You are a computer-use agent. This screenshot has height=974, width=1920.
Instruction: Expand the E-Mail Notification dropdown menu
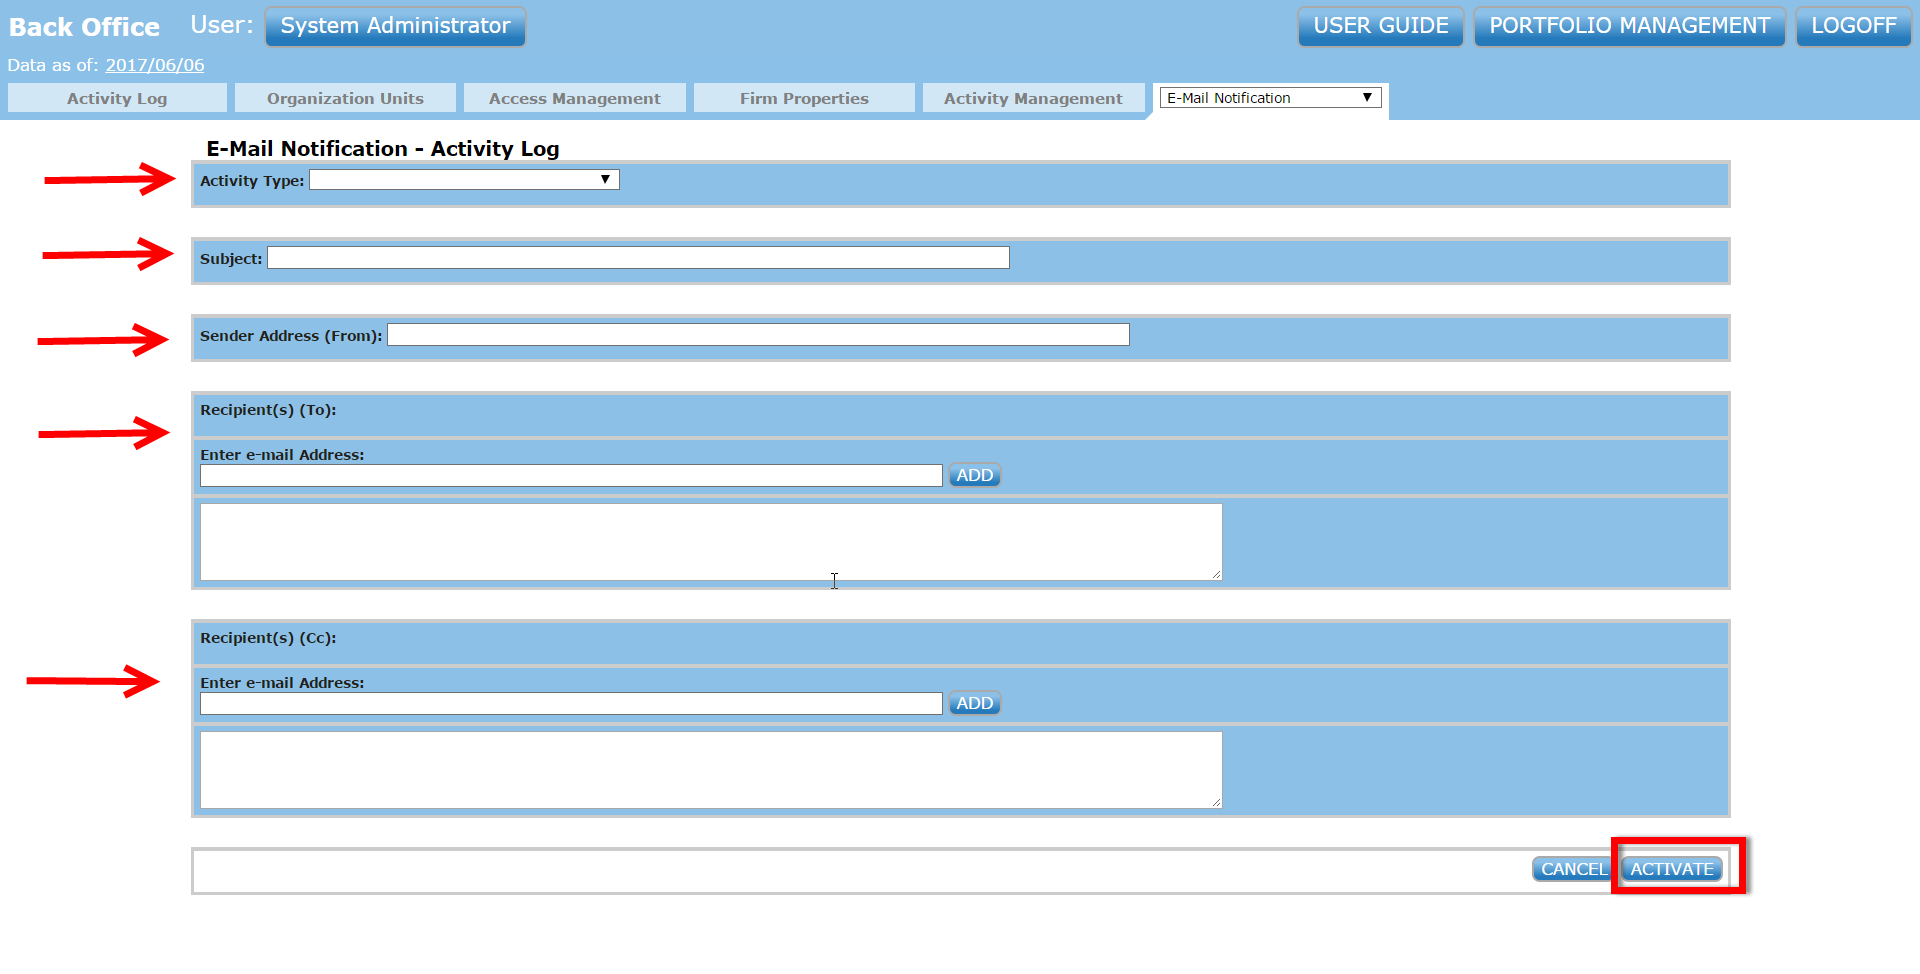[1269, 98]
